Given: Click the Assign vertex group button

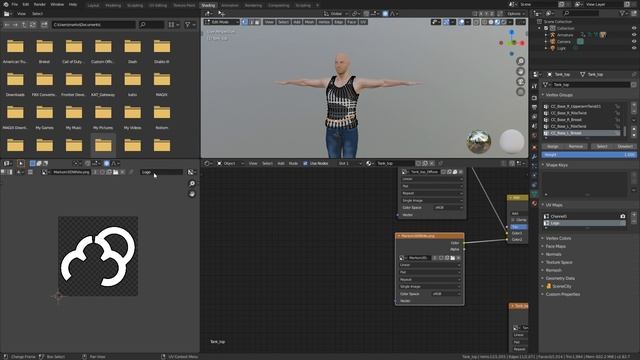Looking at the screenshot, I should point(553,146).
